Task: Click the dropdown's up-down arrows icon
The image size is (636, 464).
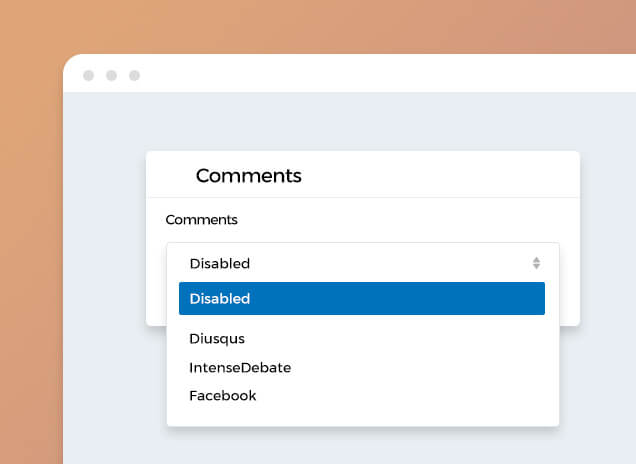Action: pyautogui.click(x=536, y=264)
